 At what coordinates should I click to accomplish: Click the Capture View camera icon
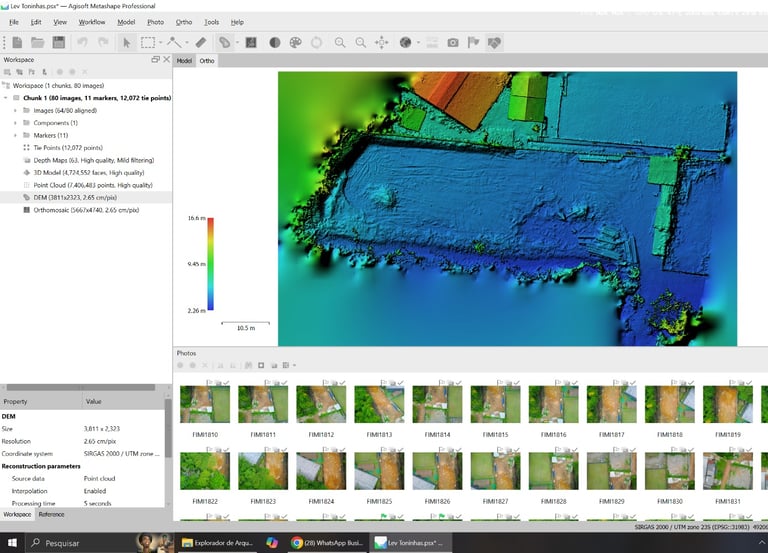(453, 43)
